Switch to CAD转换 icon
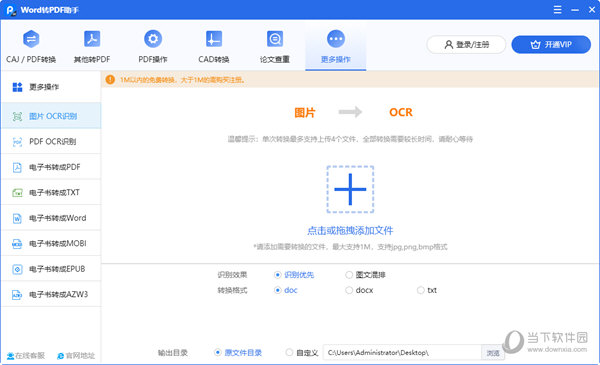 (x=214, y=39)
